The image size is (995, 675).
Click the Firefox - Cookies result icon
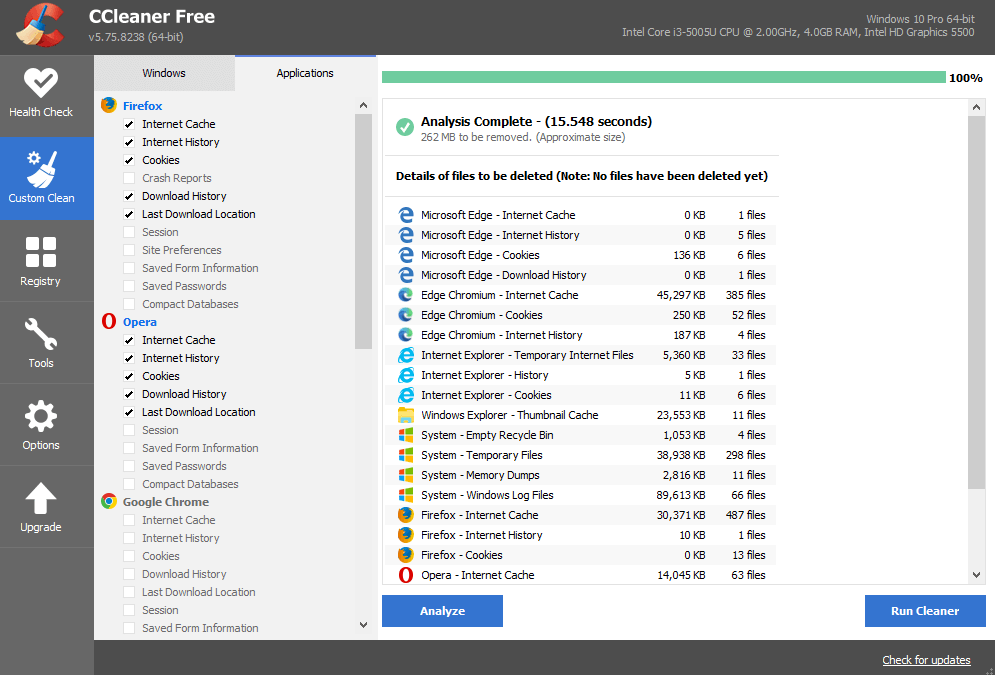pyautogui.click(x=405, y=555)
